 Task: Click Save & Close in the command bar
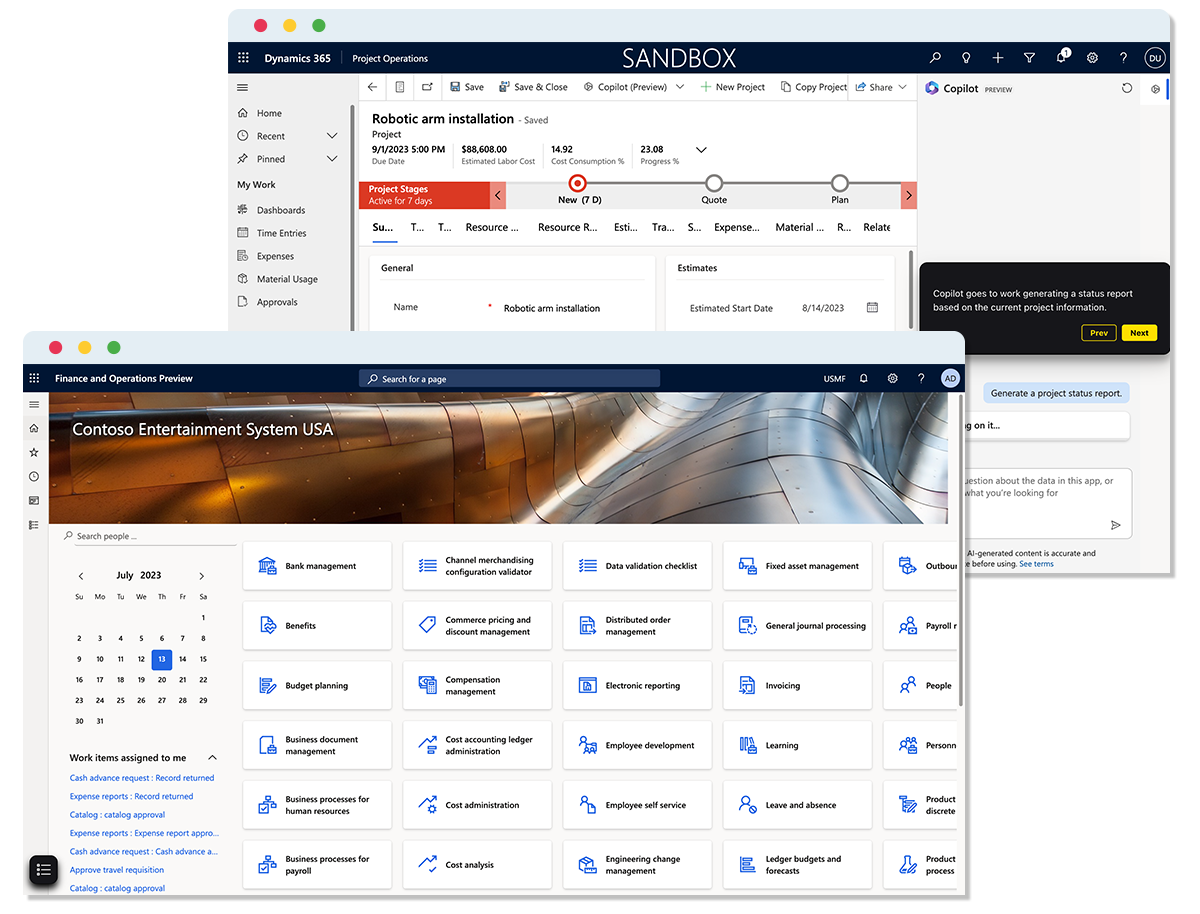[x=533, y=87]
